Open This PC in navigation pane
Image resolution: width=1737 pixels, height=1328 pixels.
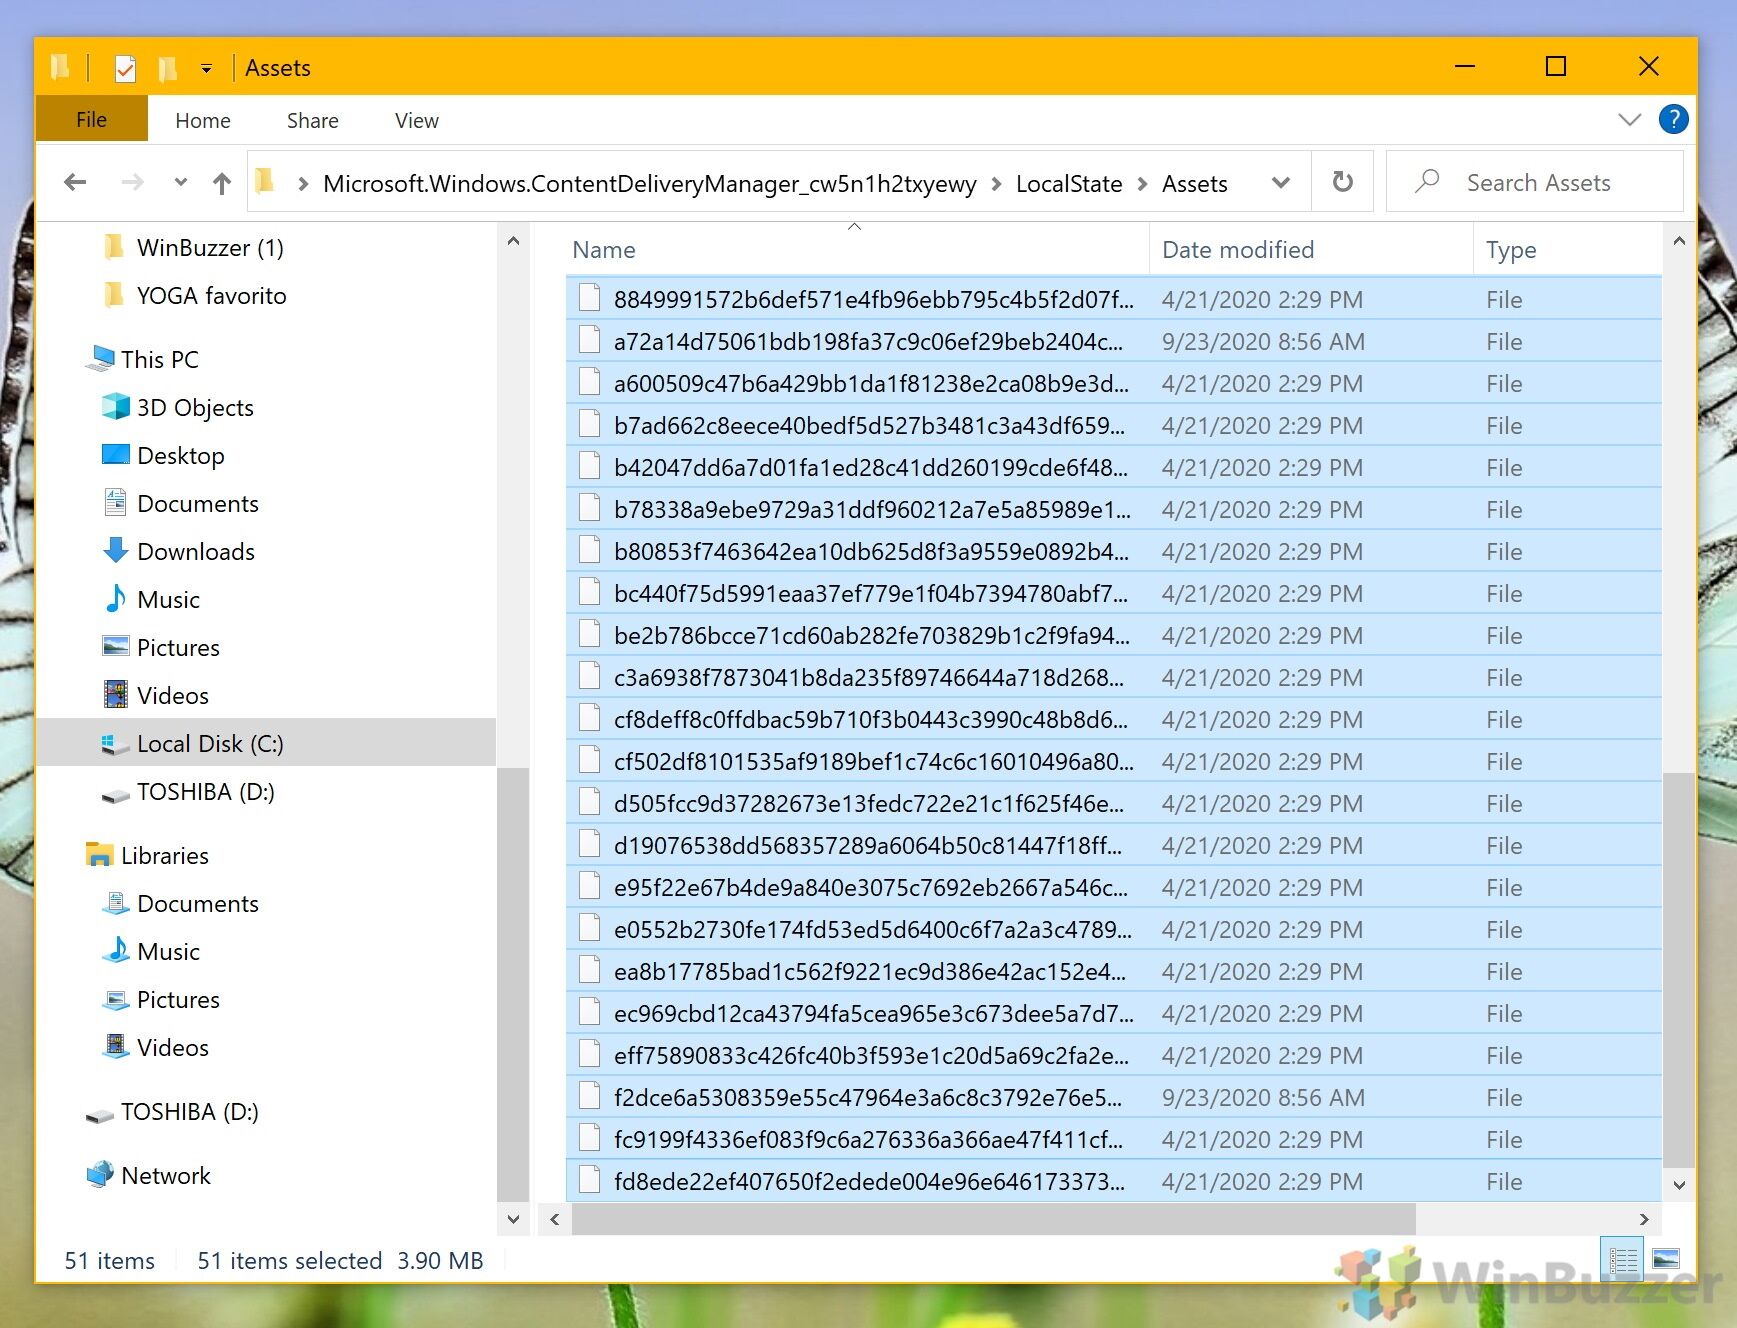[x=160, y=359]
